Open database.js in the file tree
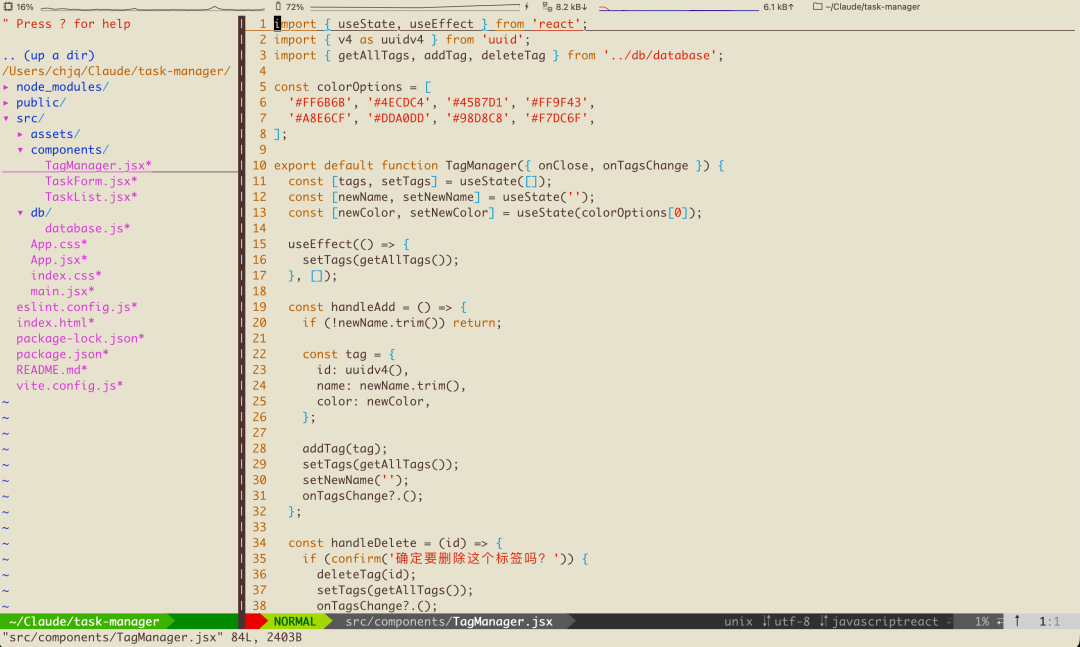The height and width of the screenshot is (647, 1080). pyautogui.click(x=86, y=228)
